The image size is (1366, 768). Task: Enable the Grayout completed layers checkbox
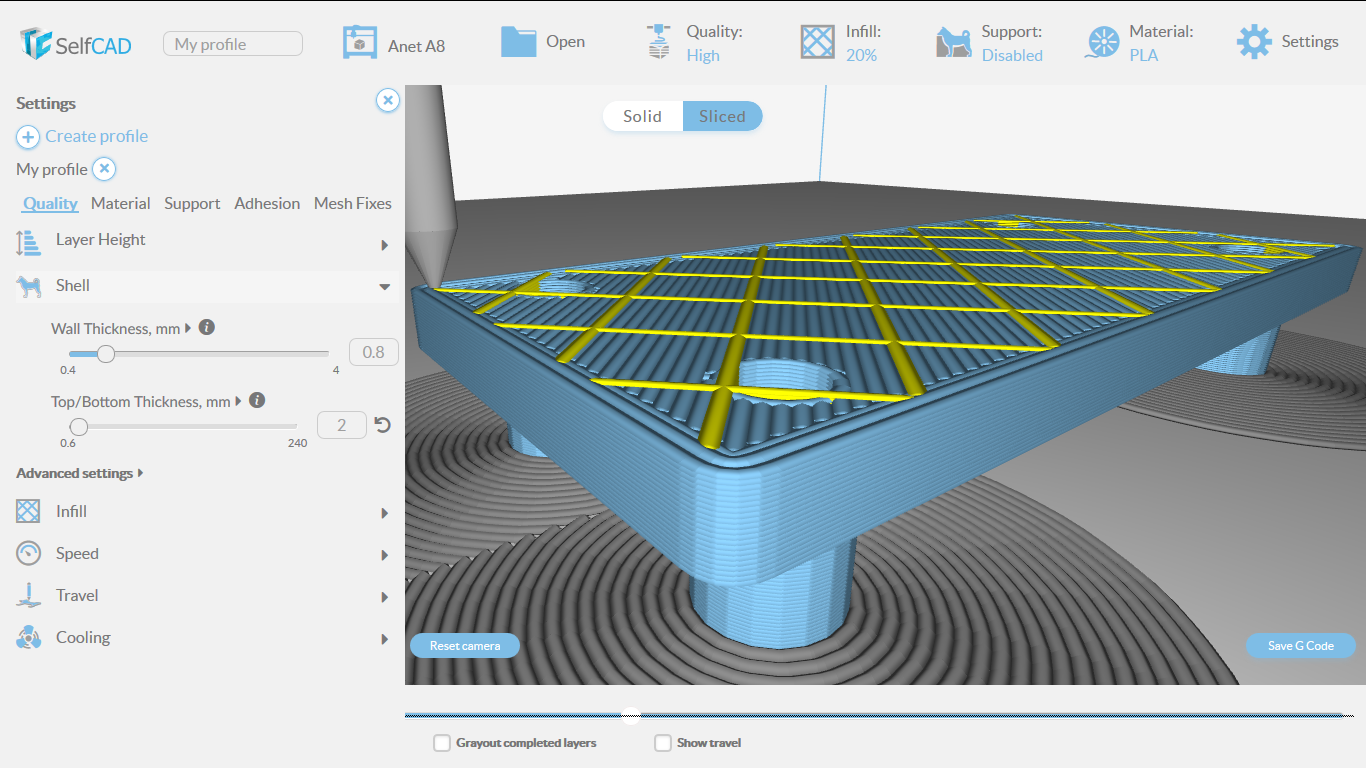click(442, 743)
